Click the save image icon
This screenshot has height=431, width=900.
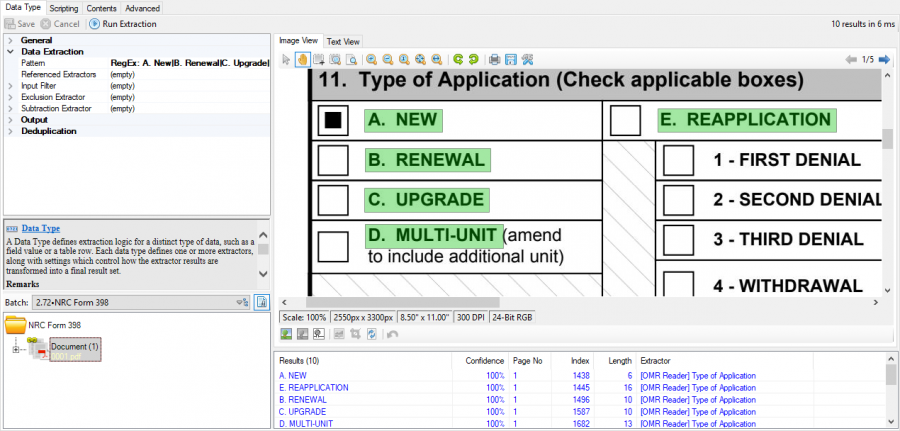[510, 60]
